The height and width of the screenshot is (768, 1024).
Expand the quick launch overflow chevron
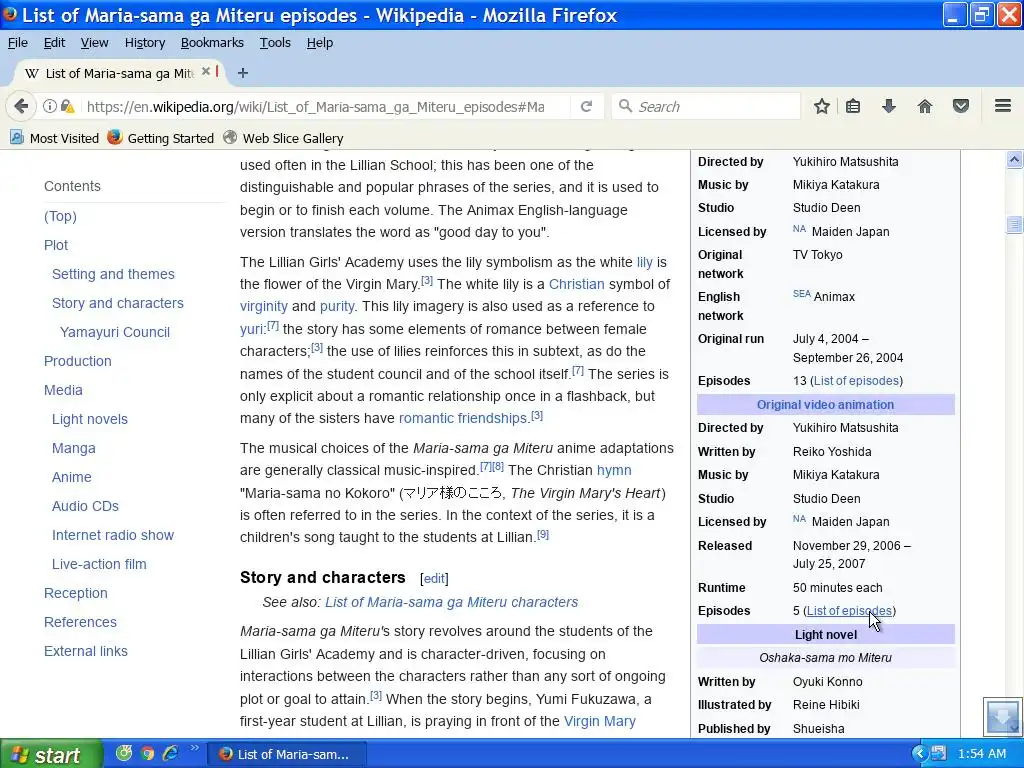[x=194, y=748]
